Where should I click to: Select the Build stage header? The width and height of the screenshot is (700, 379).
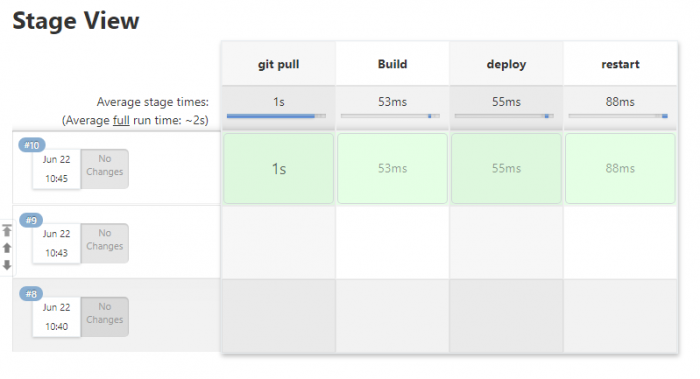click(x=392, y=64)
